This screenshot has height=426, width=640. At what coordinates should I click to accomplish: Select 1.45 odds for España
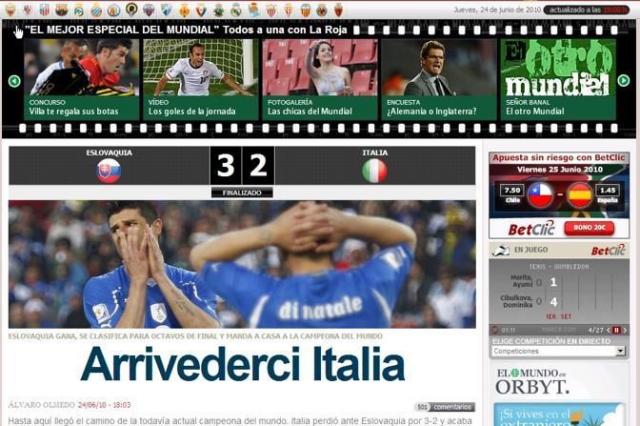[606, 190]
